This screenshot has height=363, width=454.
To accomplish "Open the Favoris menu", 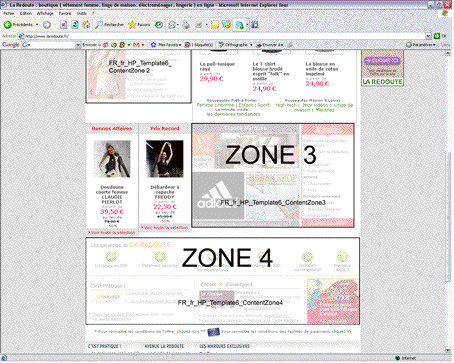I will click(x=65, y=13).
